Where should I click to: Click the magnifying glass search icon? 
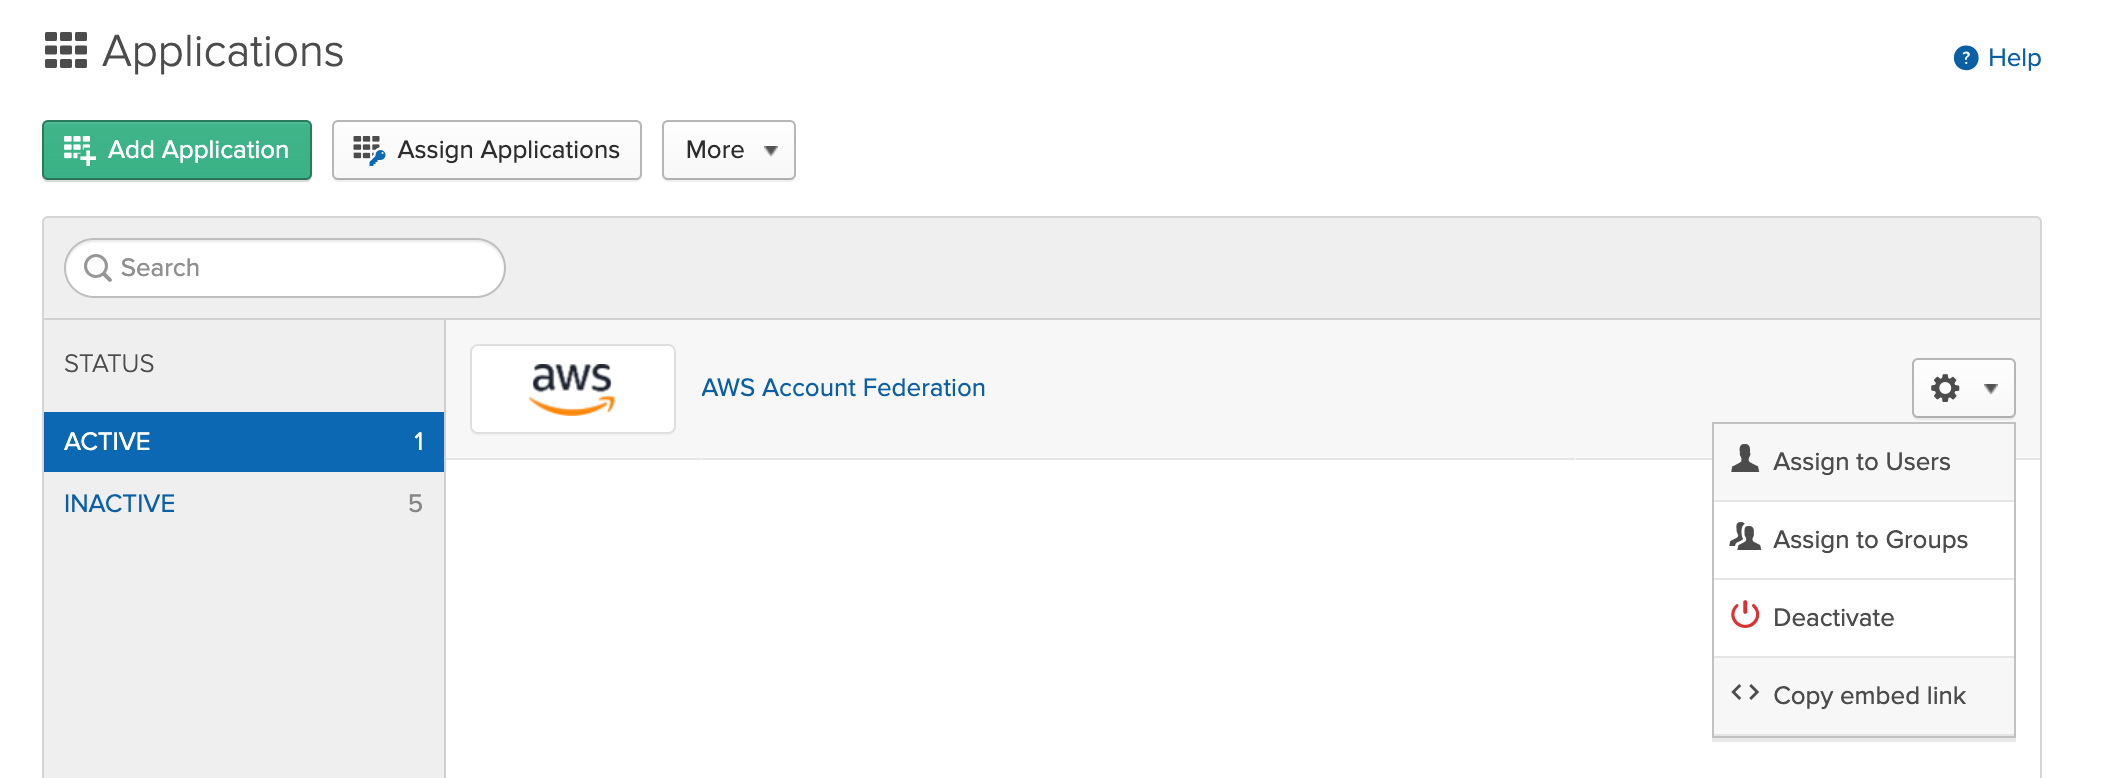tap(97, 268)
